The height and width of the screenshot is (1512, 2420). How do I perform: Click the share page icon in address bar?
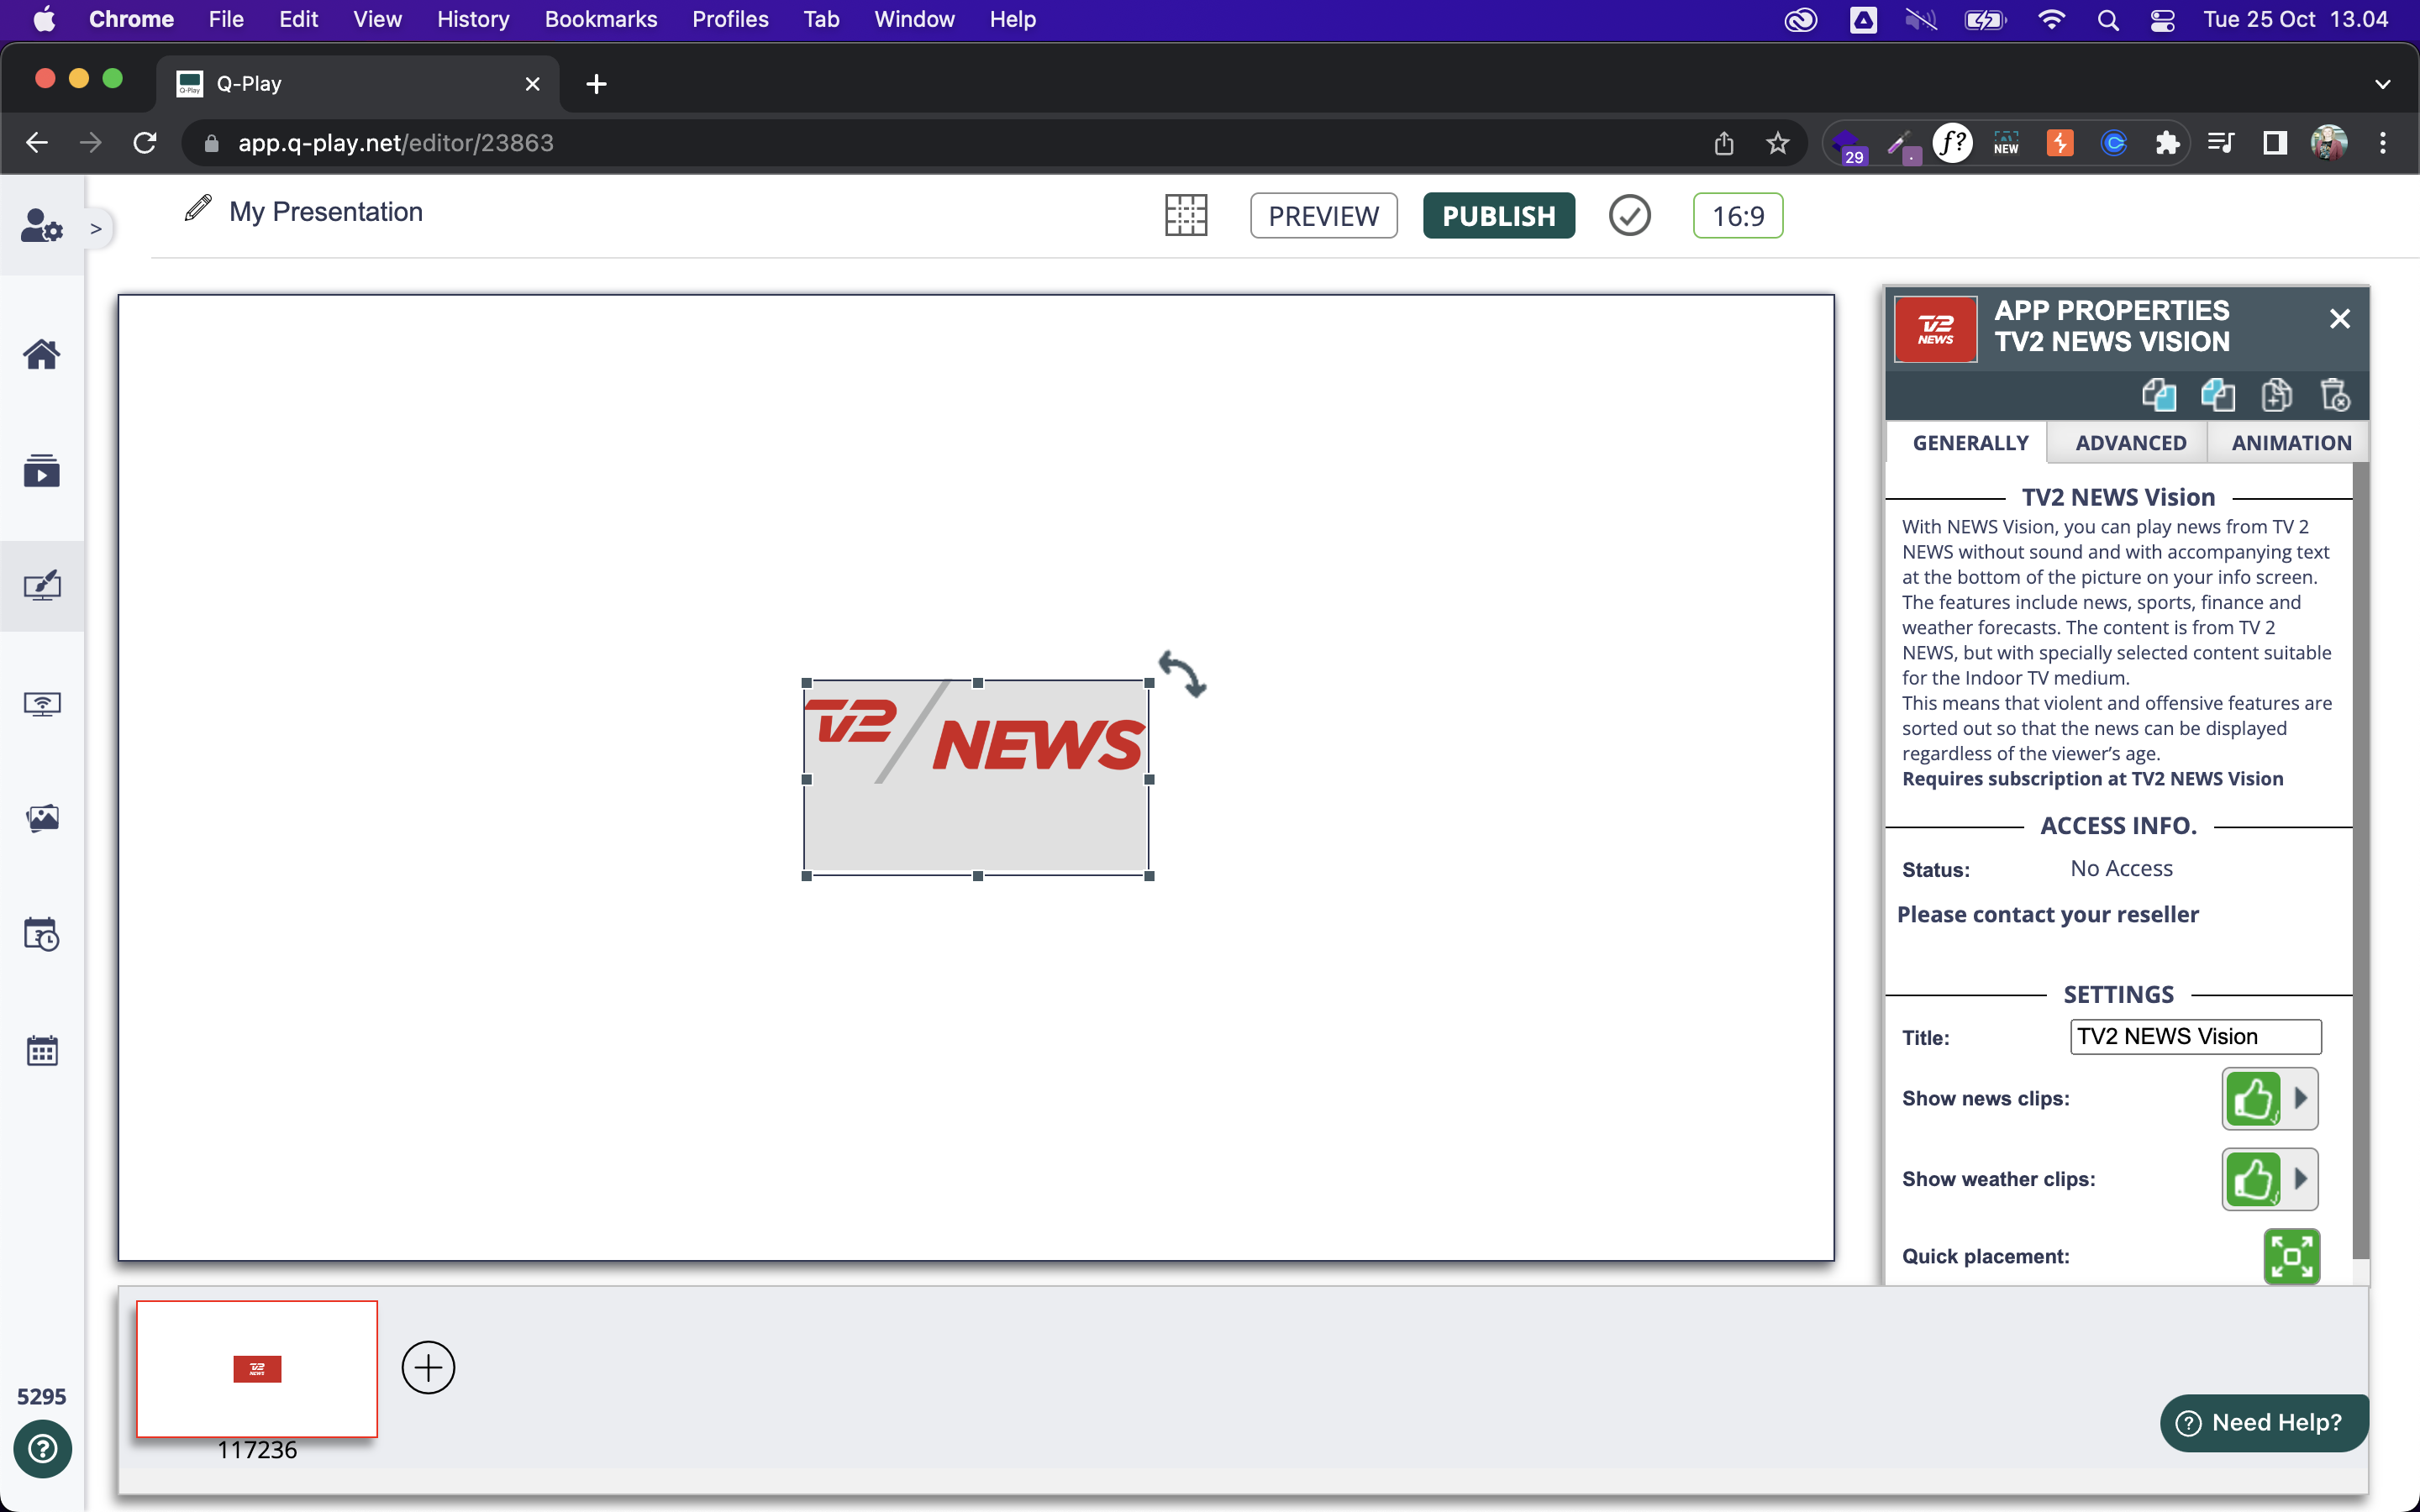(1724, 143)
